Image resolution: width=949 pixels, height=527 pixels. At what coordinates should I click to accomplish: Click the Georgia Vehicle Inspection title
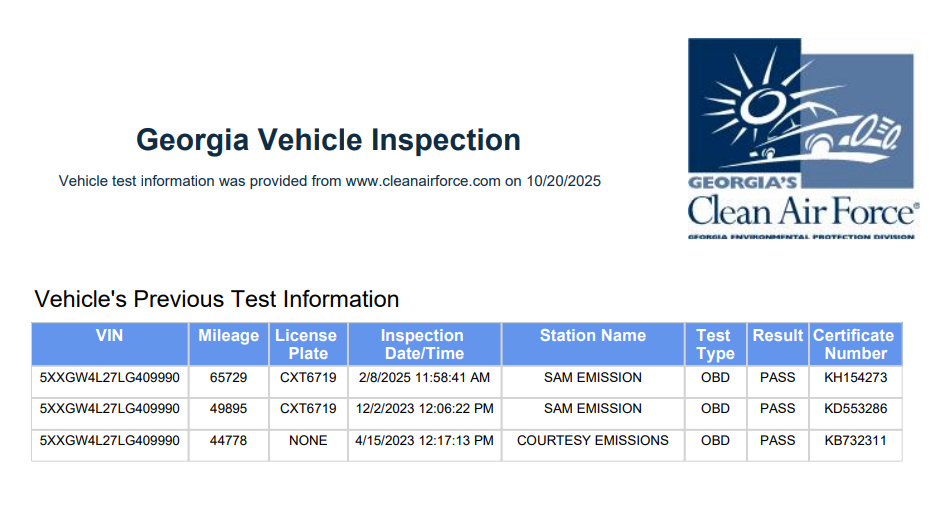(328, 140)
